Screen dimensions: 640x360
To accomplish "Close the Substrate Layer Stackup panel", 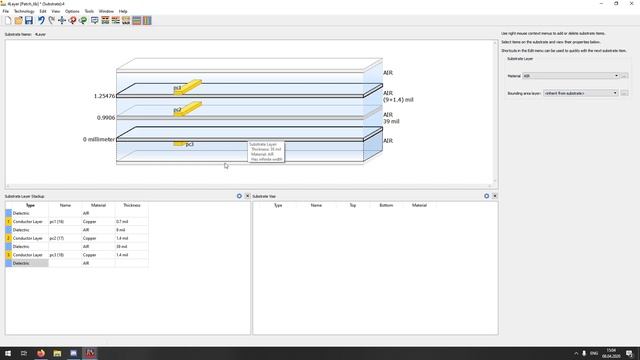I will [x=247, y=196].
